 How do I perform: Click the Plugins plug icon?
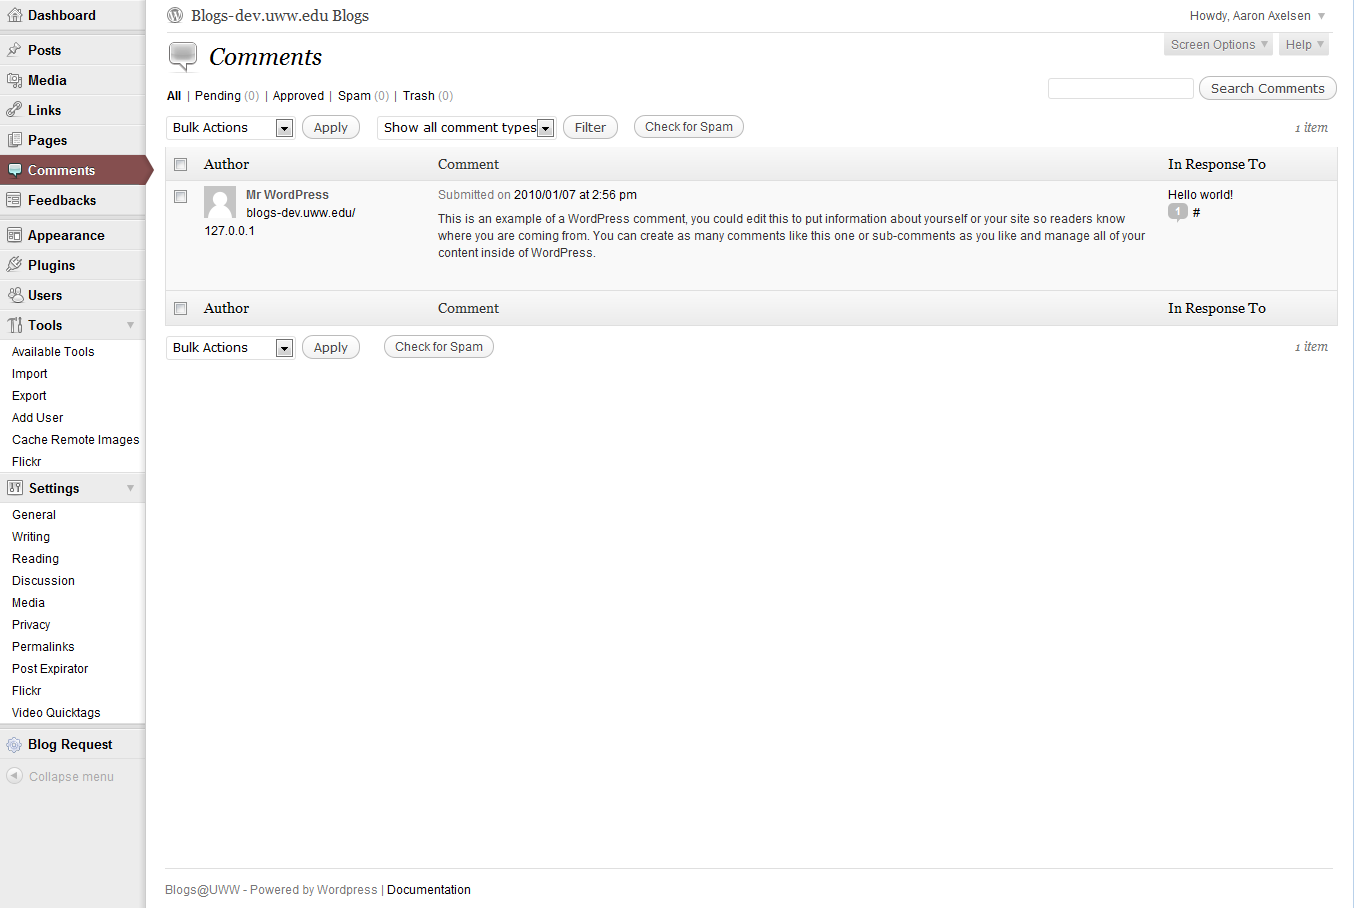[14, 265]
